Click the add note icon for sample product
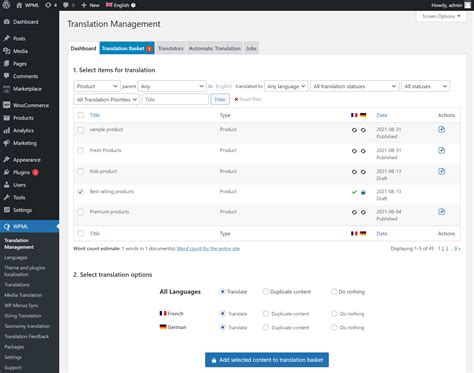Image resolution: width=474 pixels, height=373 pixels. coord(442,130)
